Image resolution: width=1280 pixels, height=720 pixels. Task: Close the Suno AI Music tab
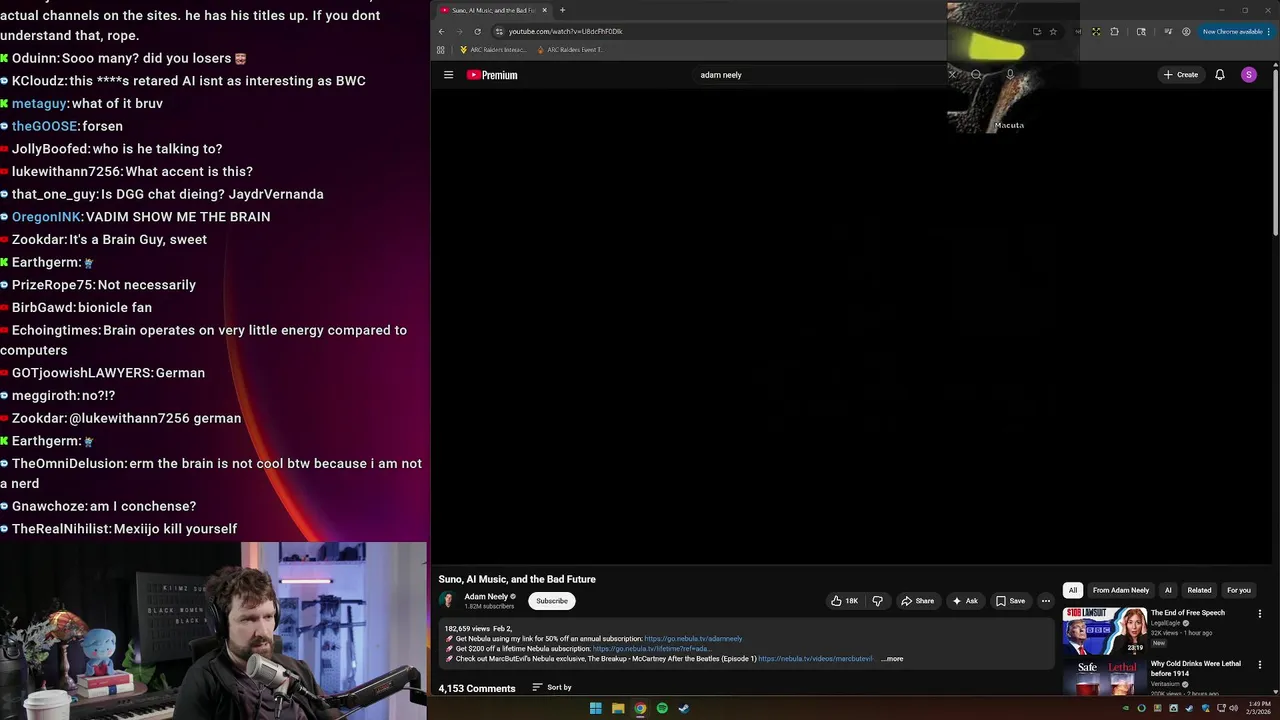[x=544, y=10]
